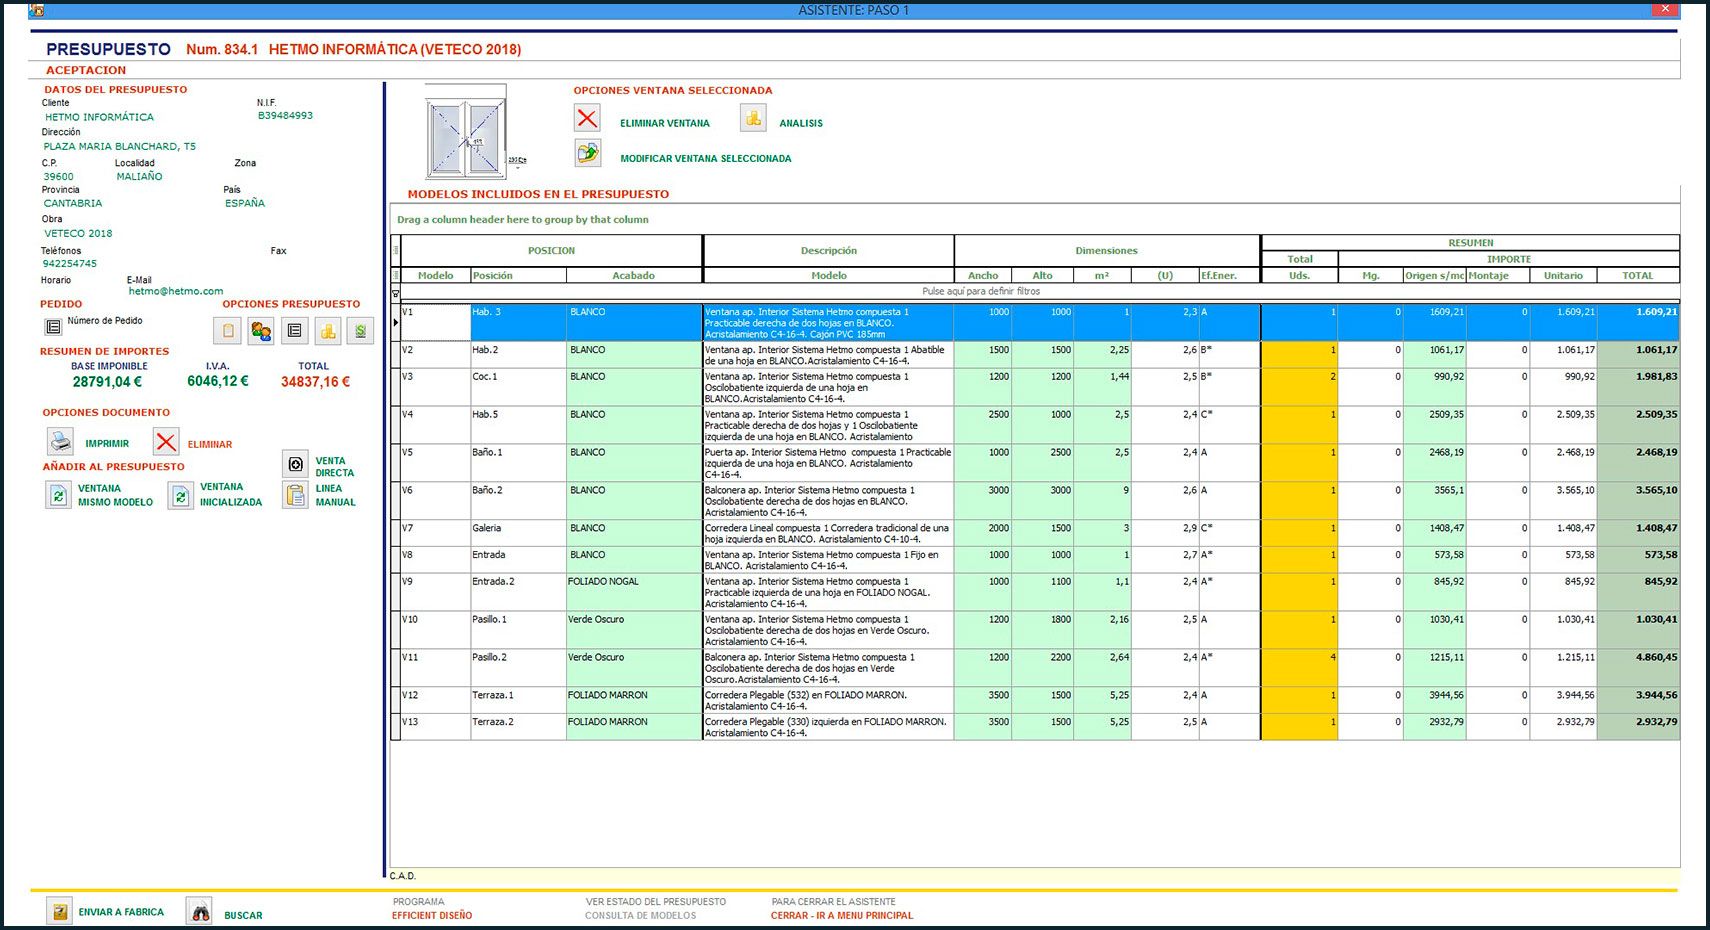
Task: Click the customers icon in Opciones Presupuesto
Action: pos(261,331)
